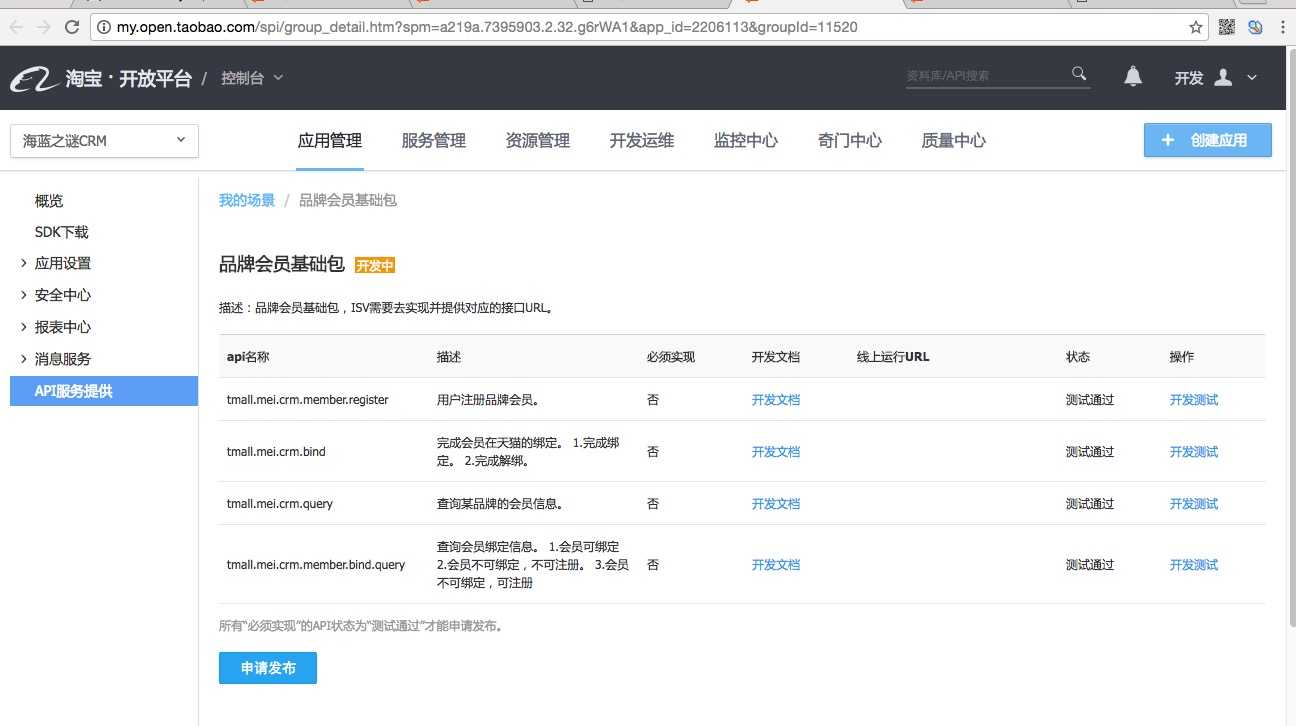Click the 申请发布 button

(268, 669)
